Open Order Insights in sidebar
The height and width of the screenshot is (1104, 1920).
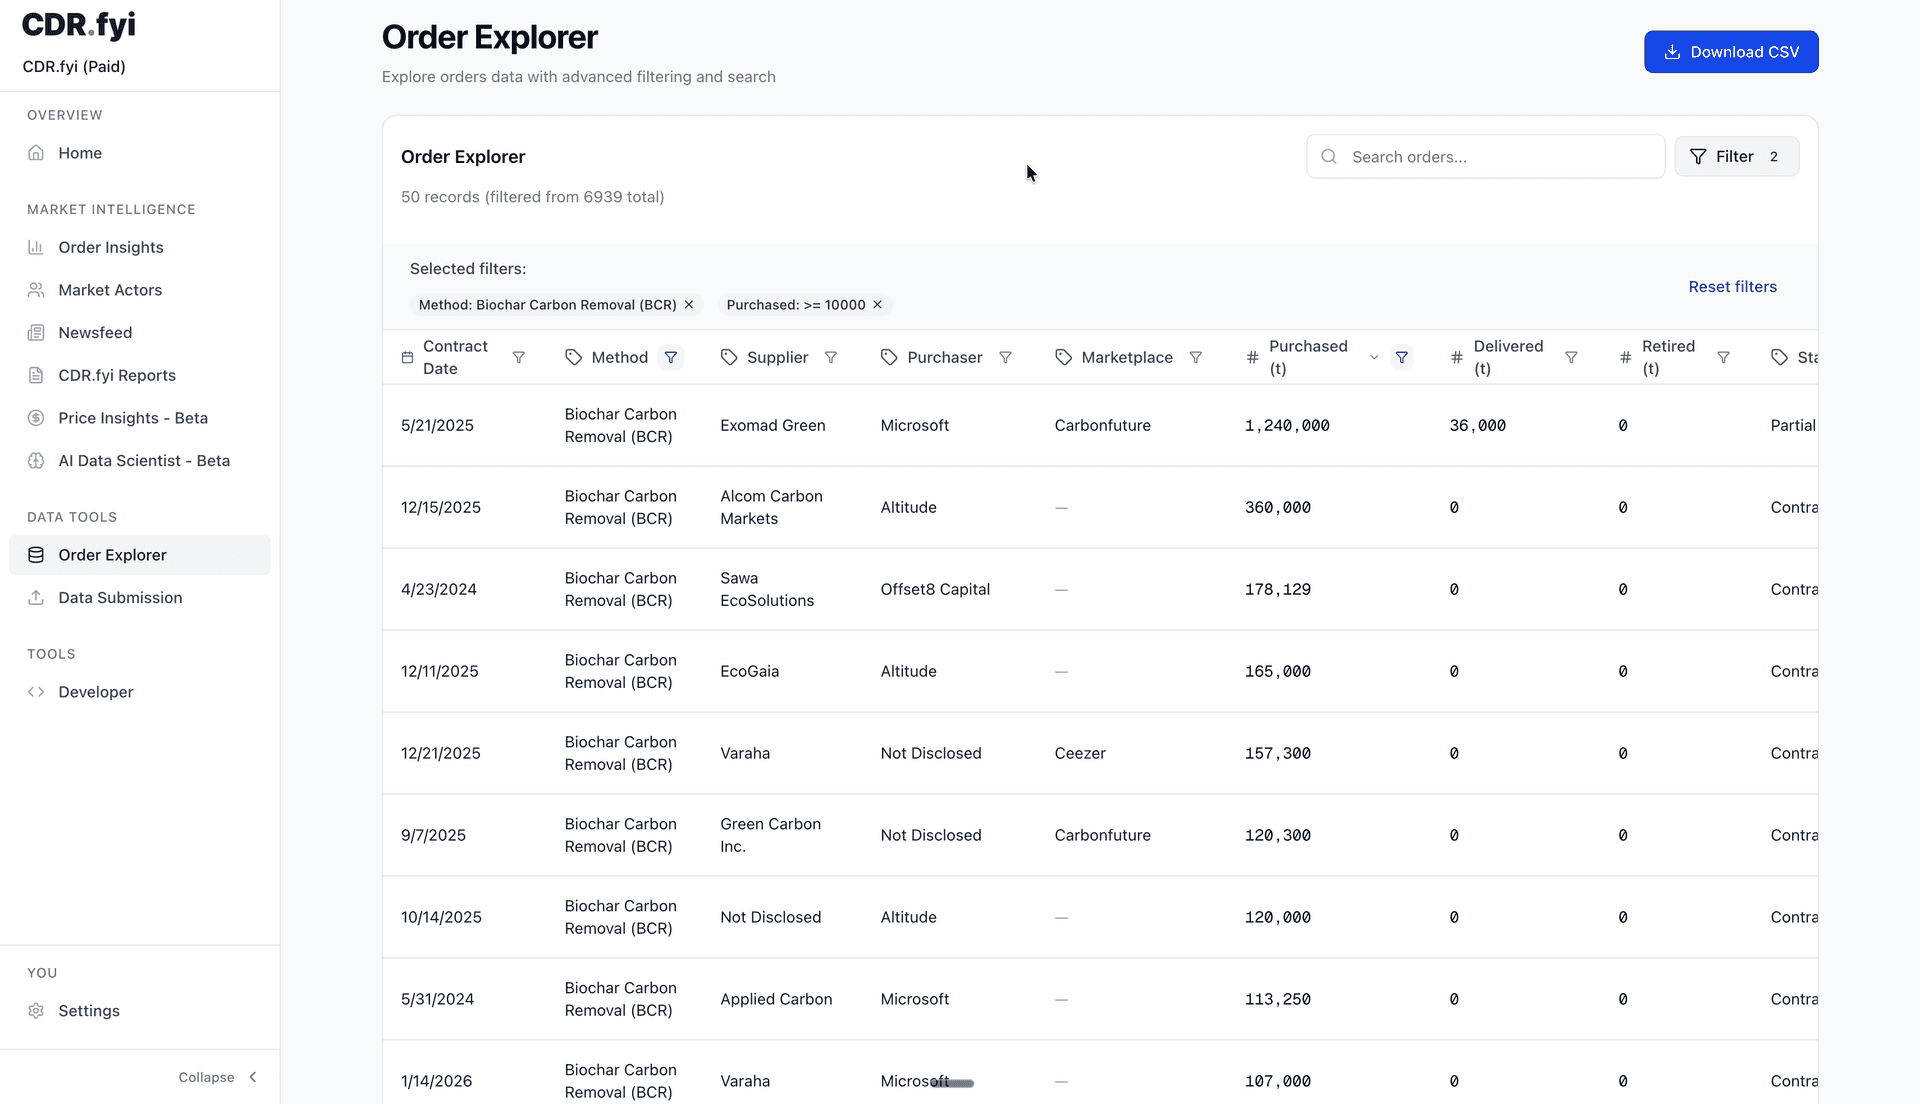tap(110, 247)
